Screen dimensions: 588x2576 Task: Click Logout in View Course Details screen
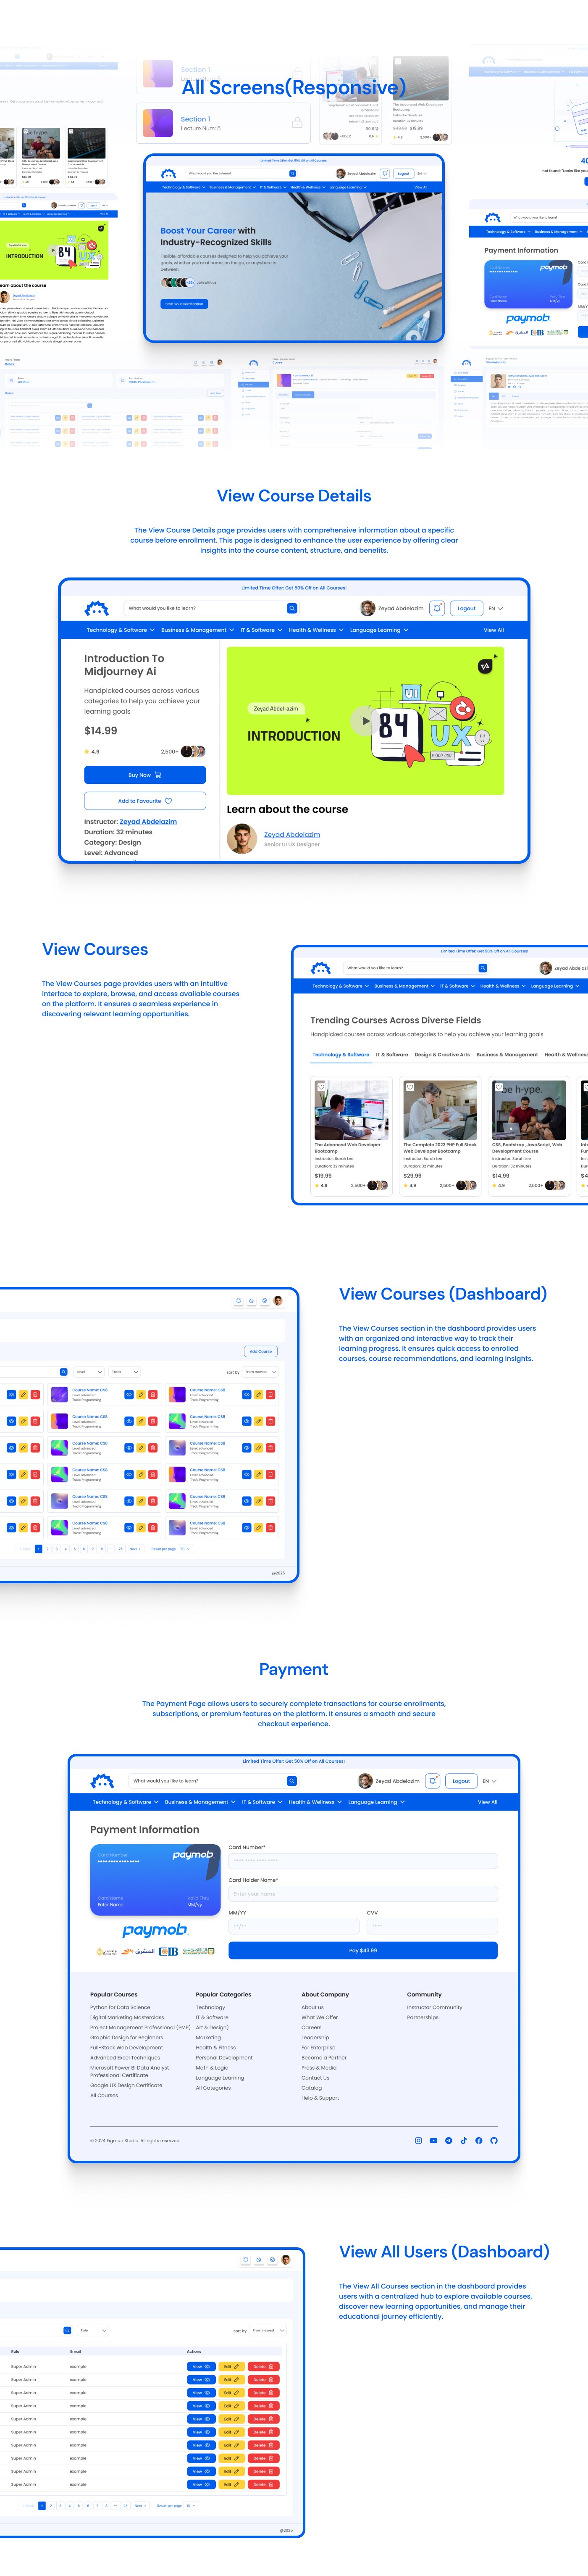(466, 608)
